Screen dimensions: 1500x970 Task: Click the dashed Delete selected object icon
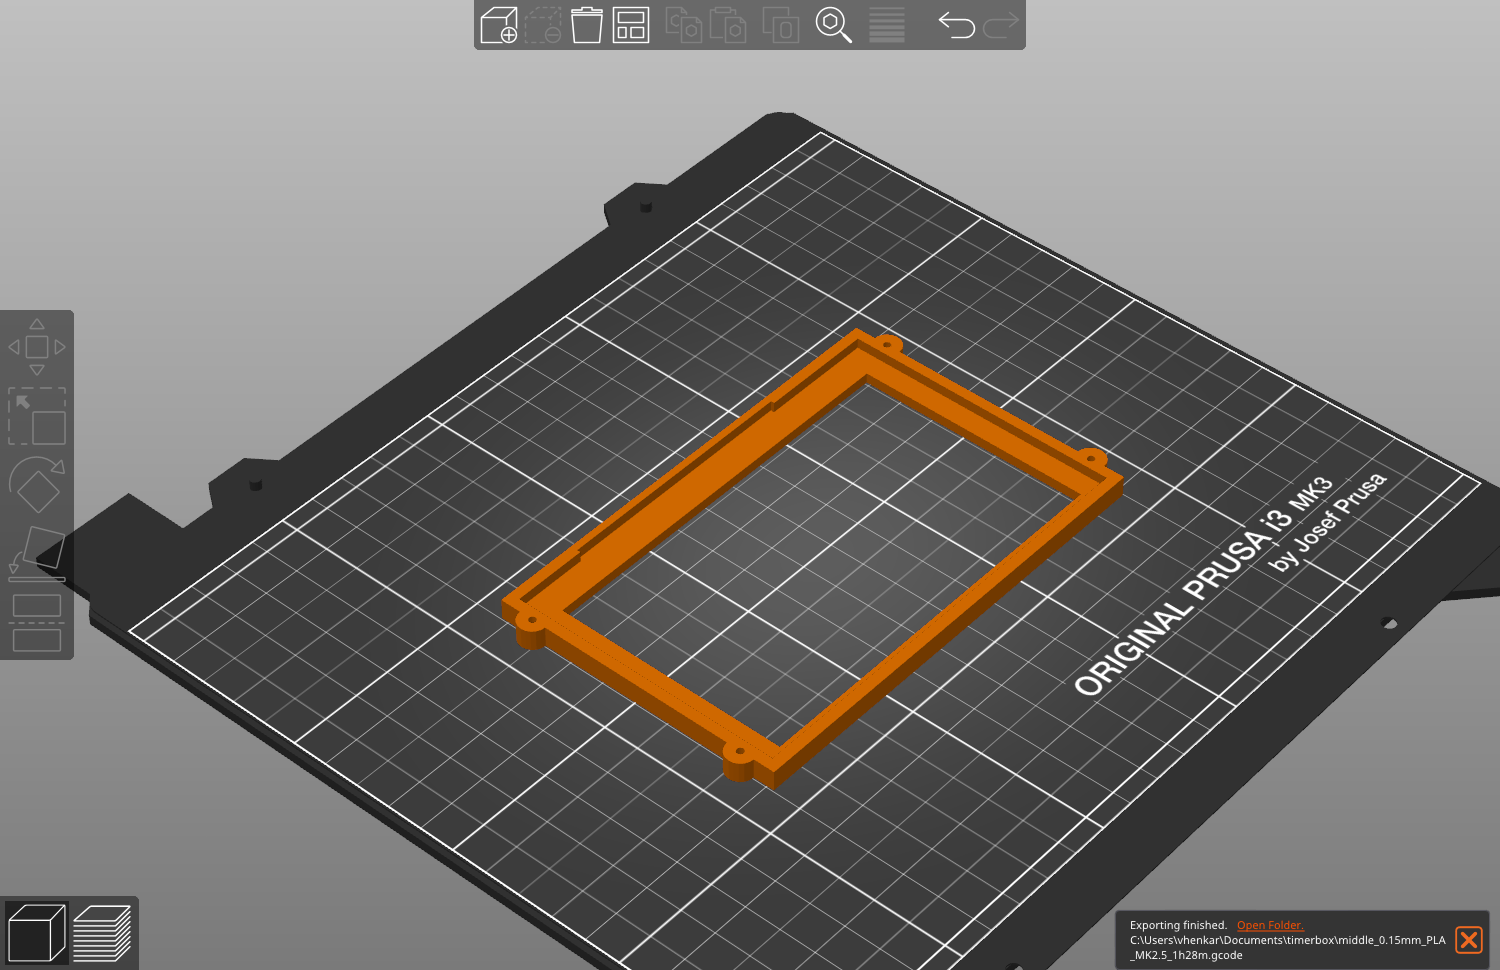543,25
